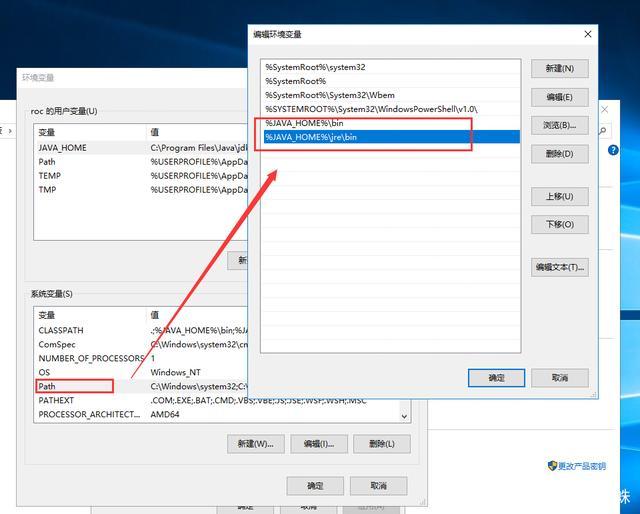Screen dimensions: 640x514
Task: Select Path in user variables list
Action: 141,162
